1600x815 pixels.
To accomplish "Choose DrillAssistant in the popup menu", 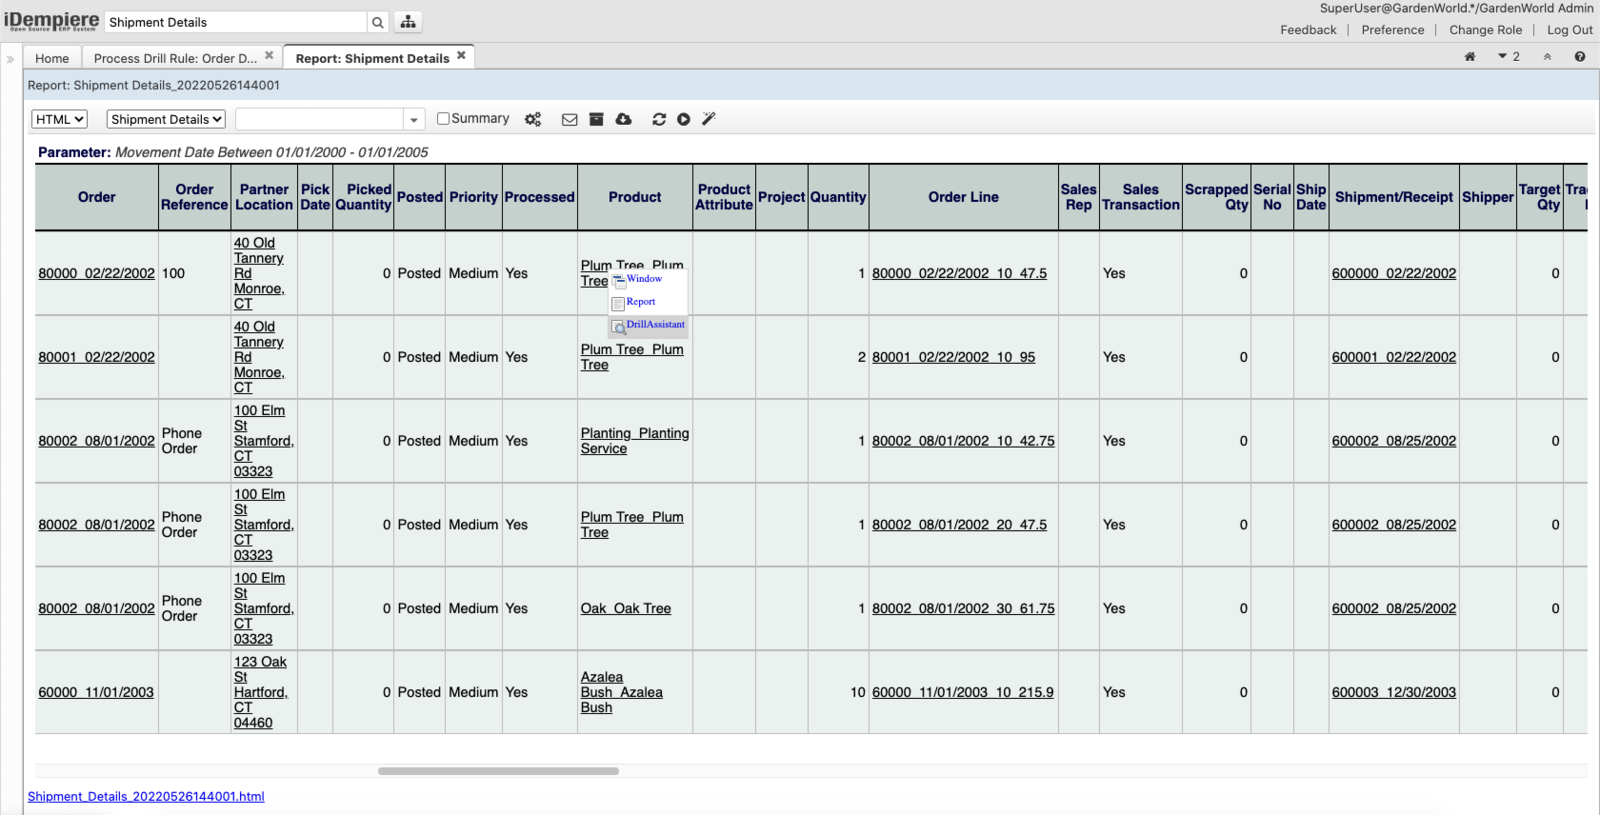I will (655, 325).
